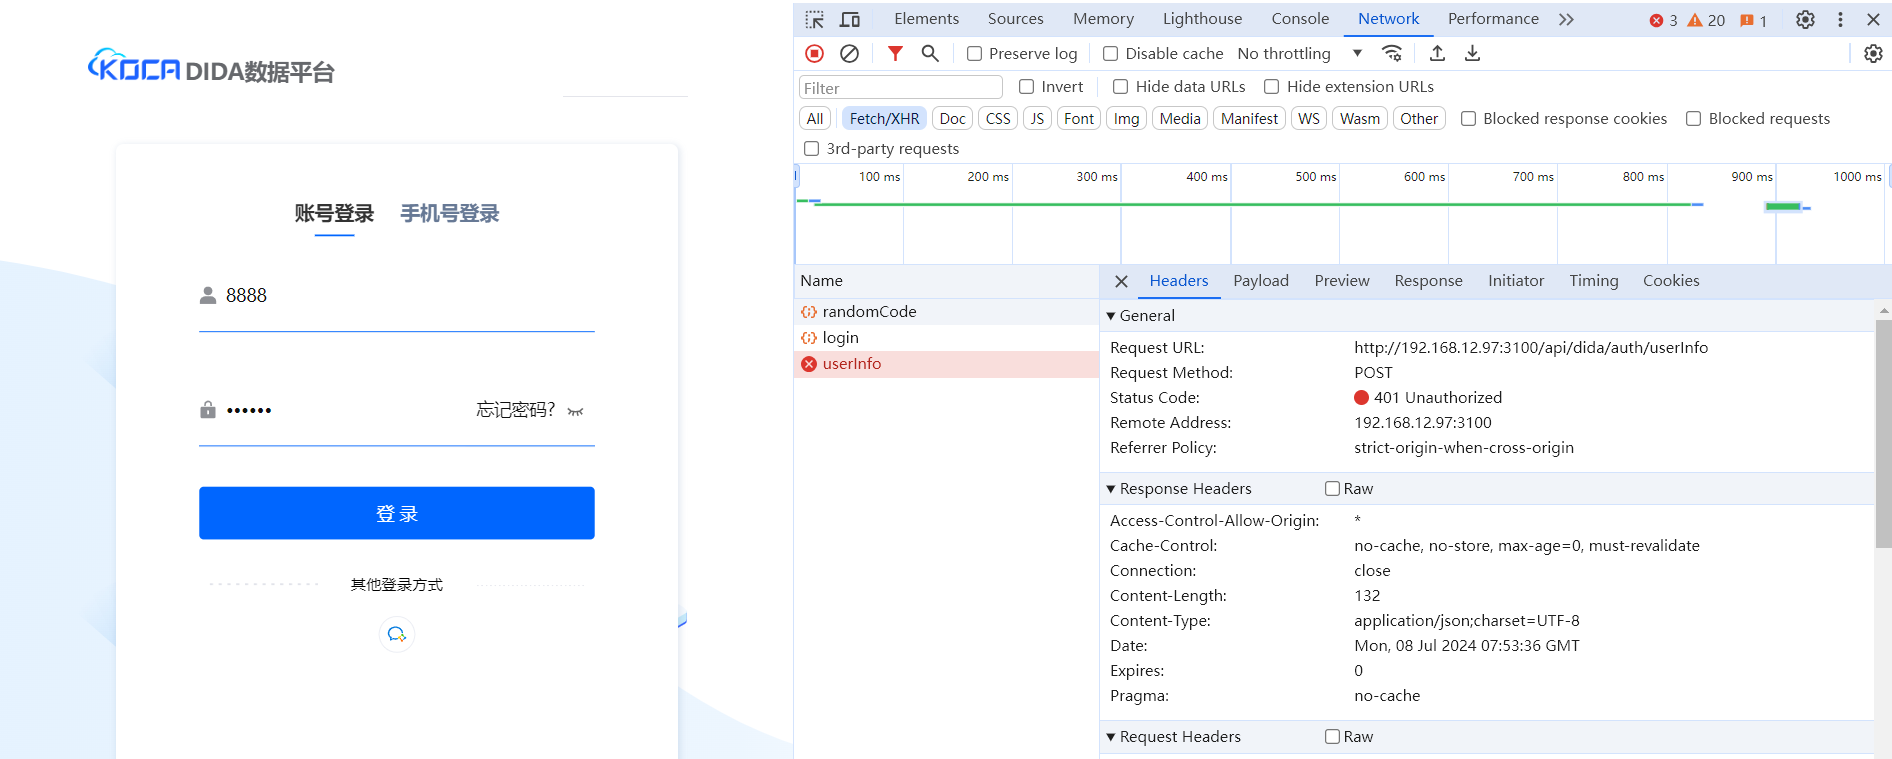This screenshot has height=759, width=1892.
Task: Select the inspect element picker icon
Action: 815,20
